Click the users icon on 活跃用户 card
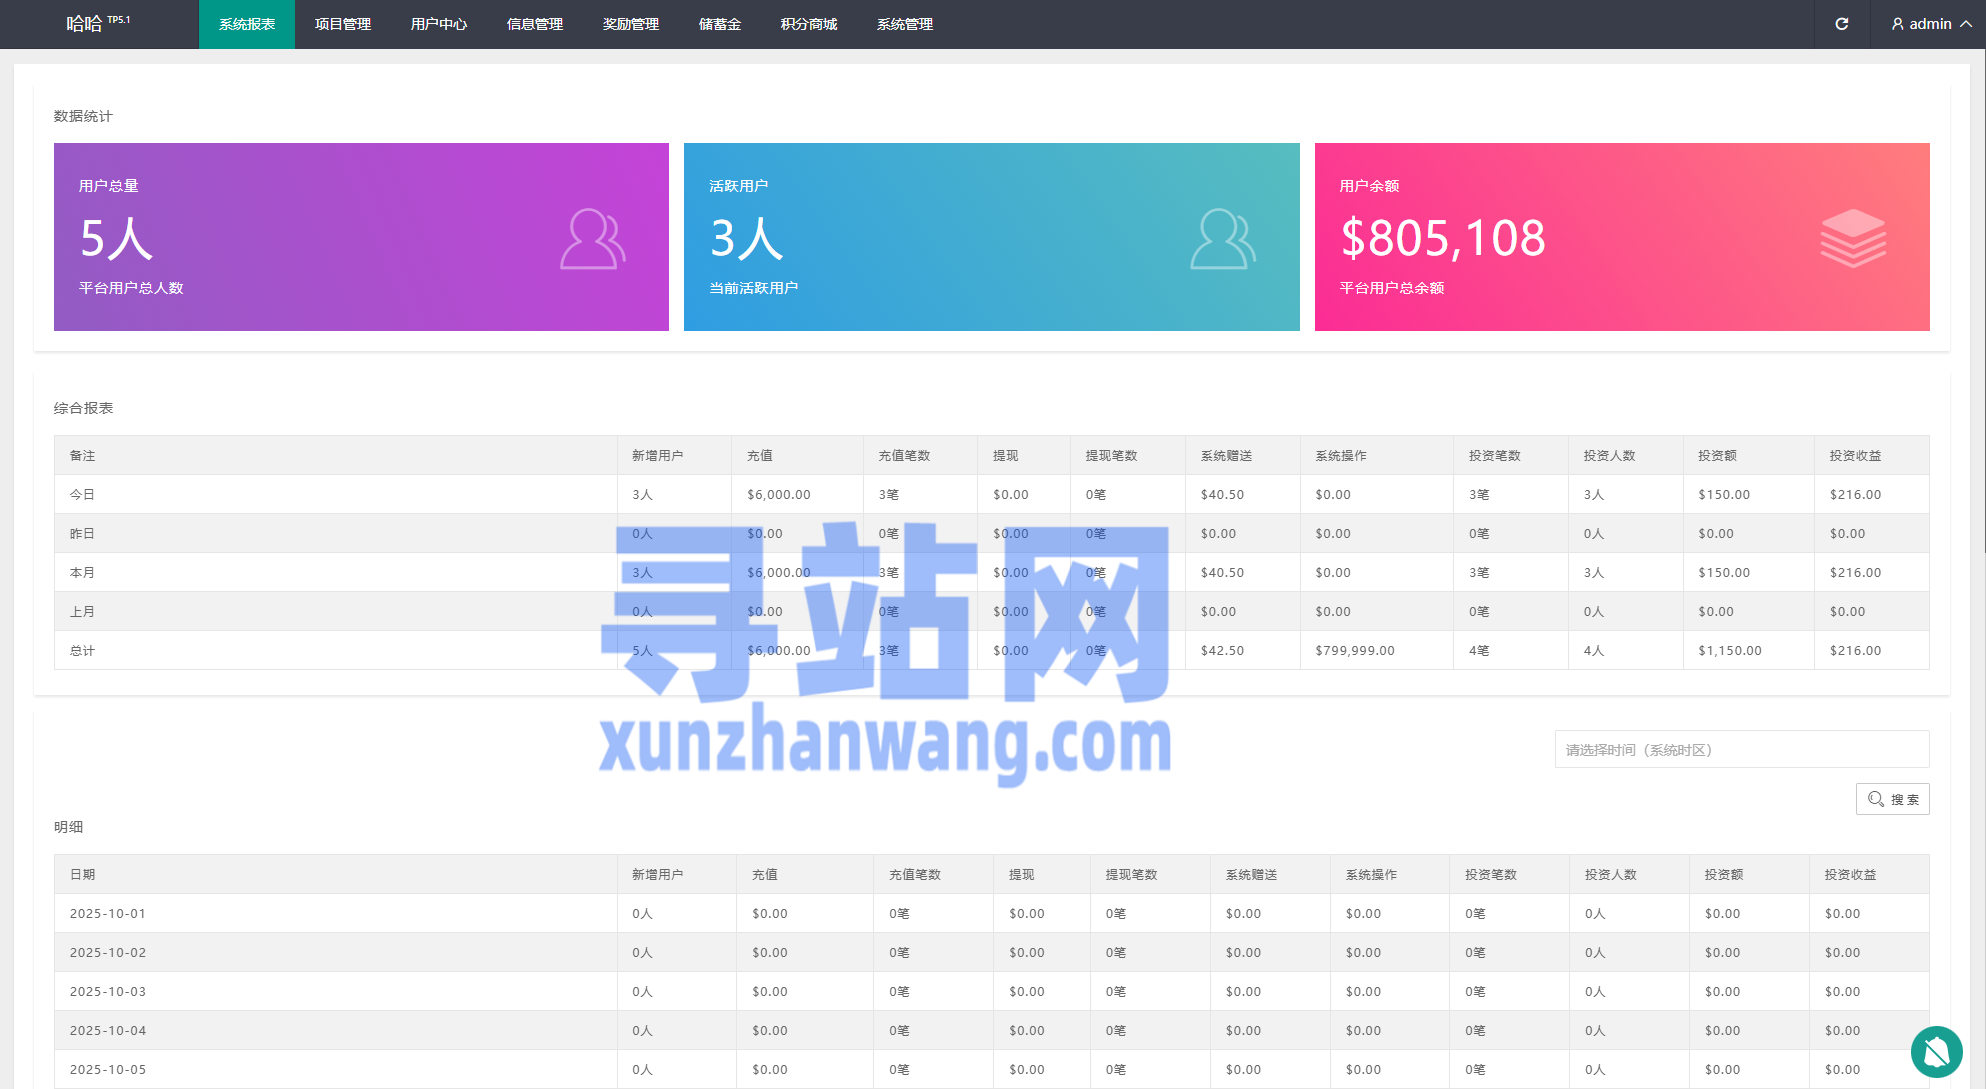Viewport: 1986px width, 1089px height. (x=1222, y=239)
